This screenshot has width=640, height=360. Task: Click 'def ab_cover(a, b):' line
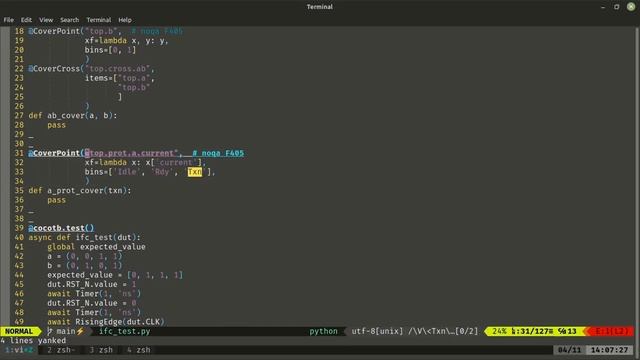click(73, 116)
